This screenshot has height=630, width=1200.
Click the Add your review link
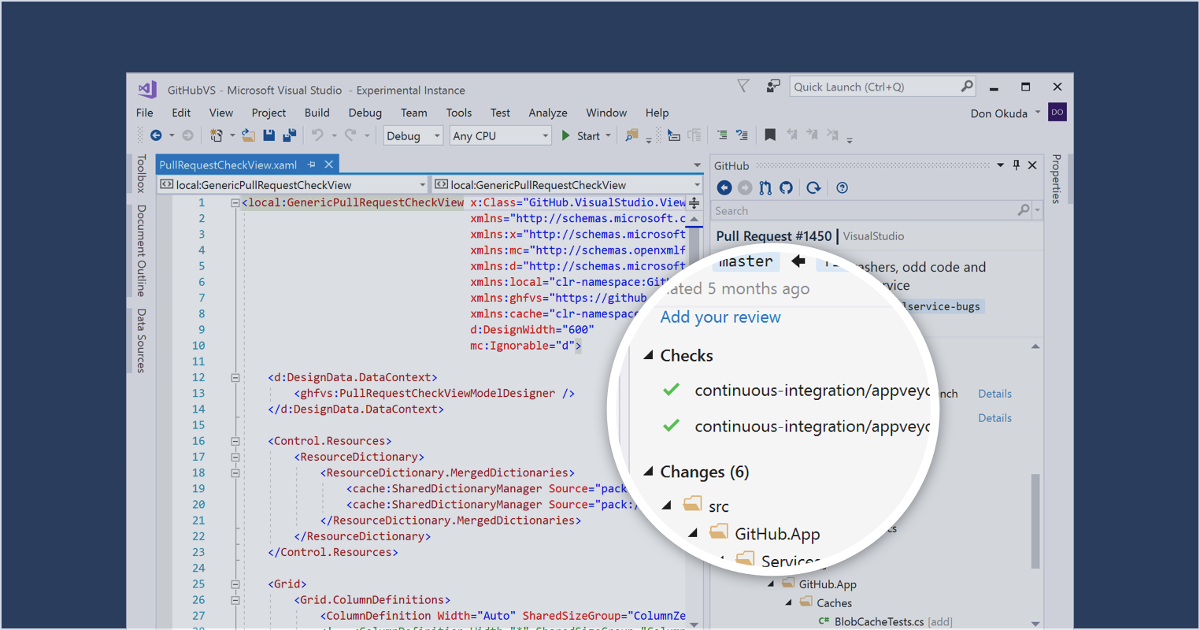pos(720,317)
